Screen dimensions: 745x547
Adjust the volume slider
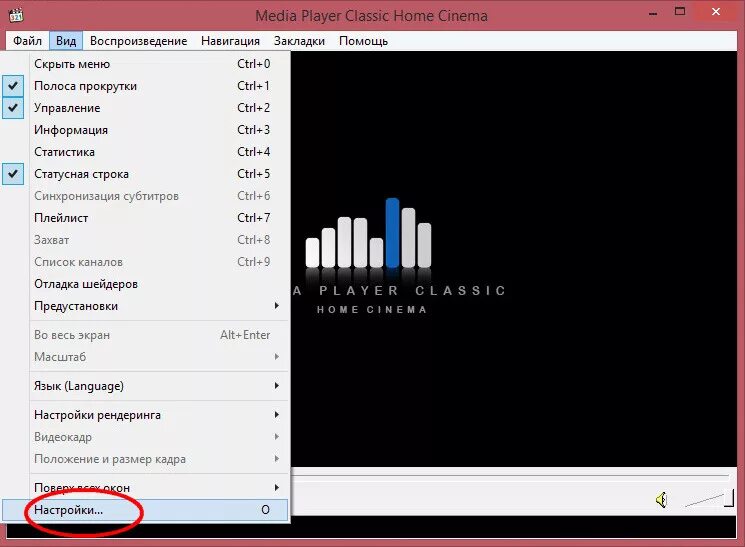tap(710, 499)
